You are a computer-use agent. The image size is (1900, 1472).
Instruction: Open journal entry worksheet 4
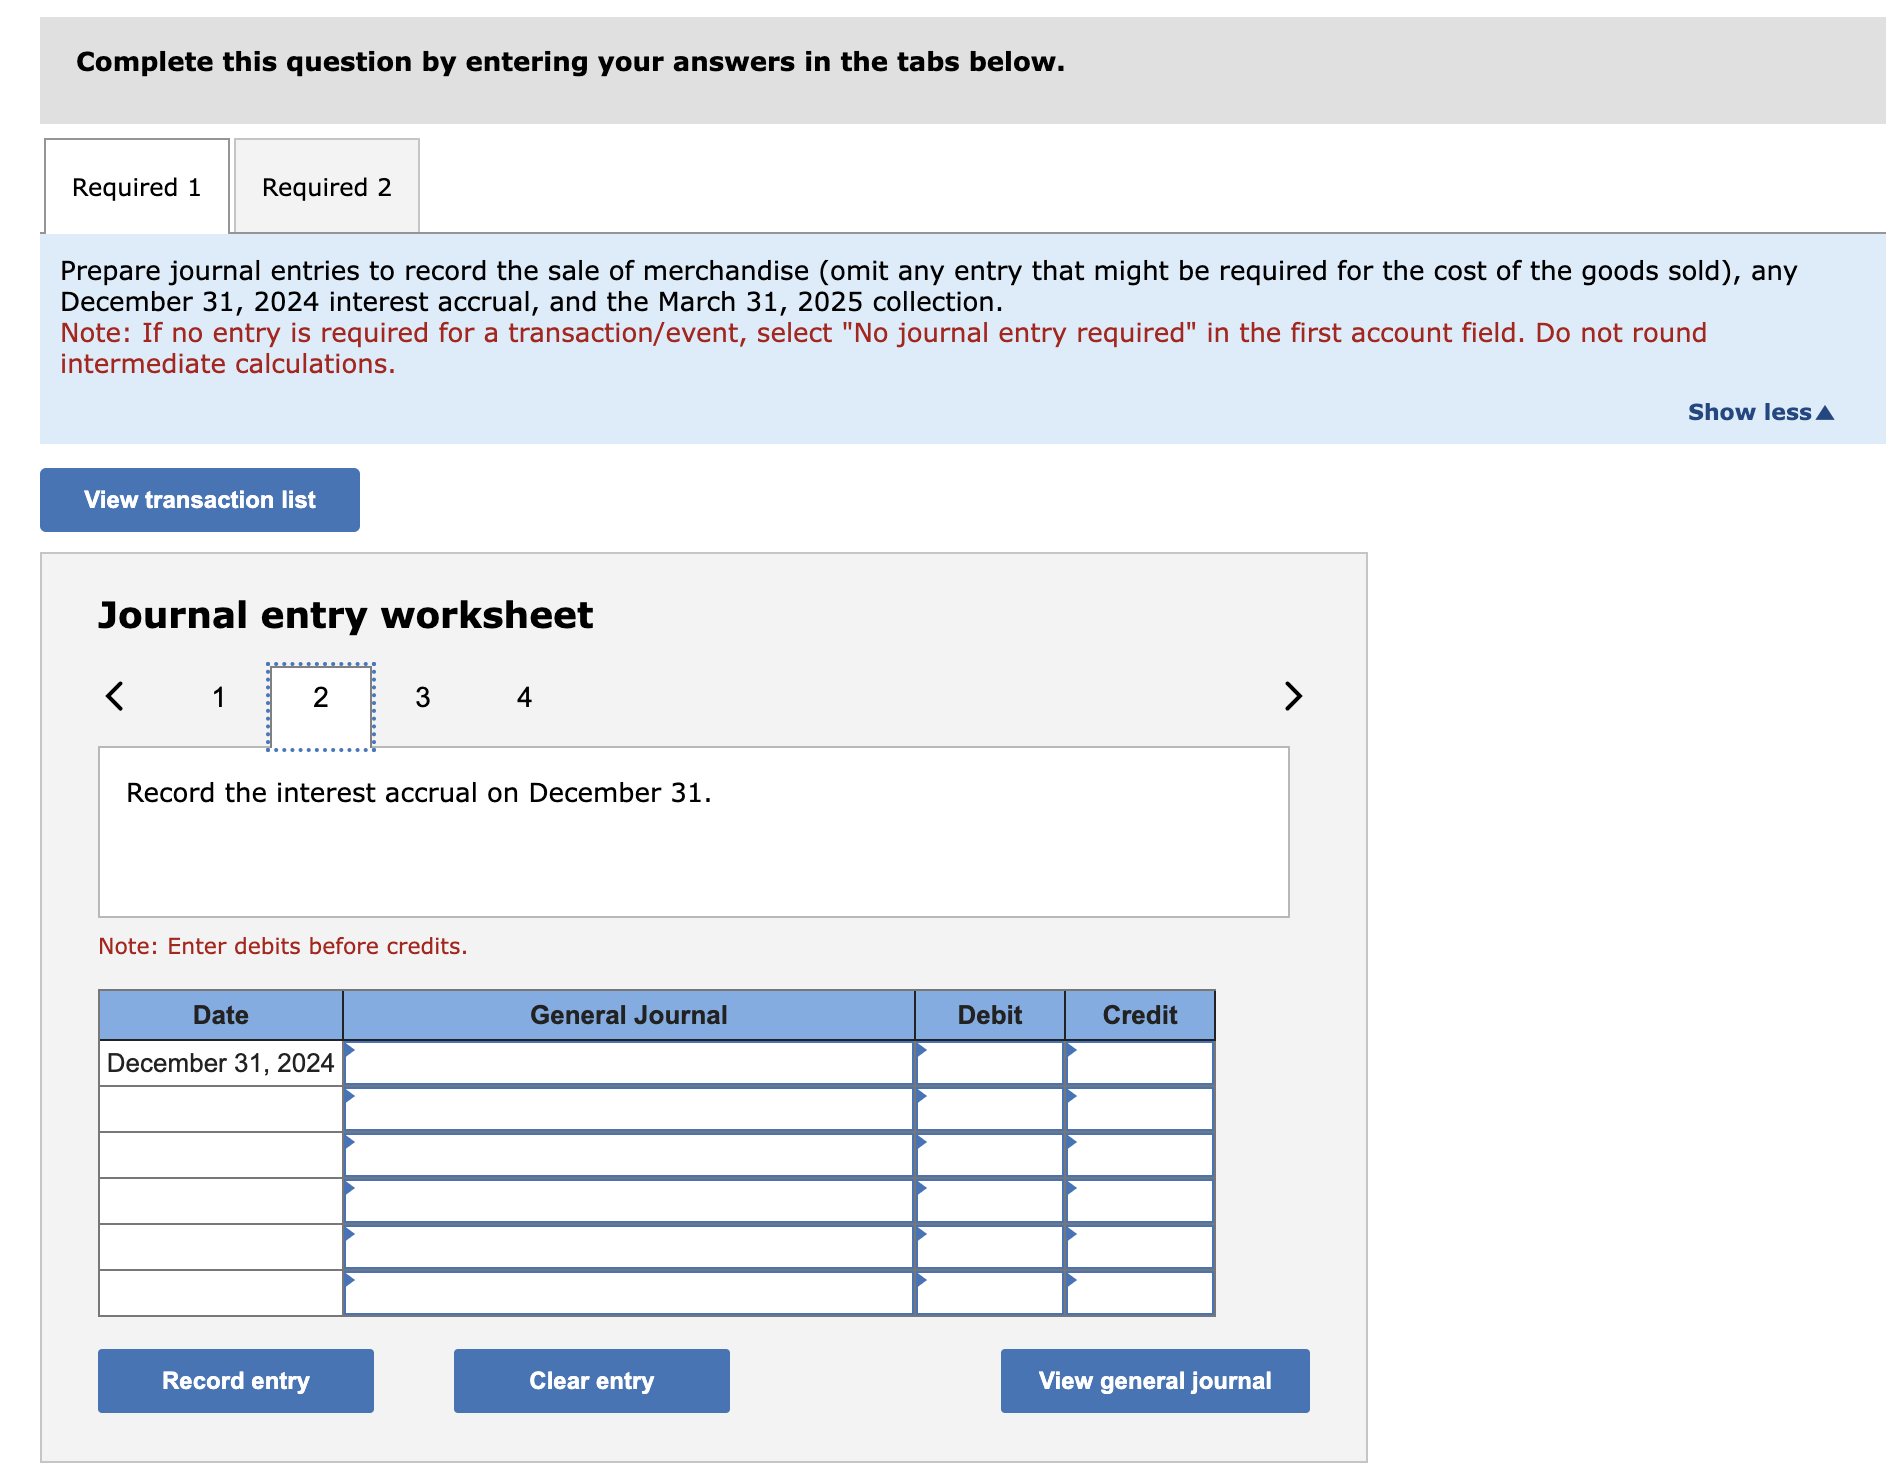[x=524, y=697]
